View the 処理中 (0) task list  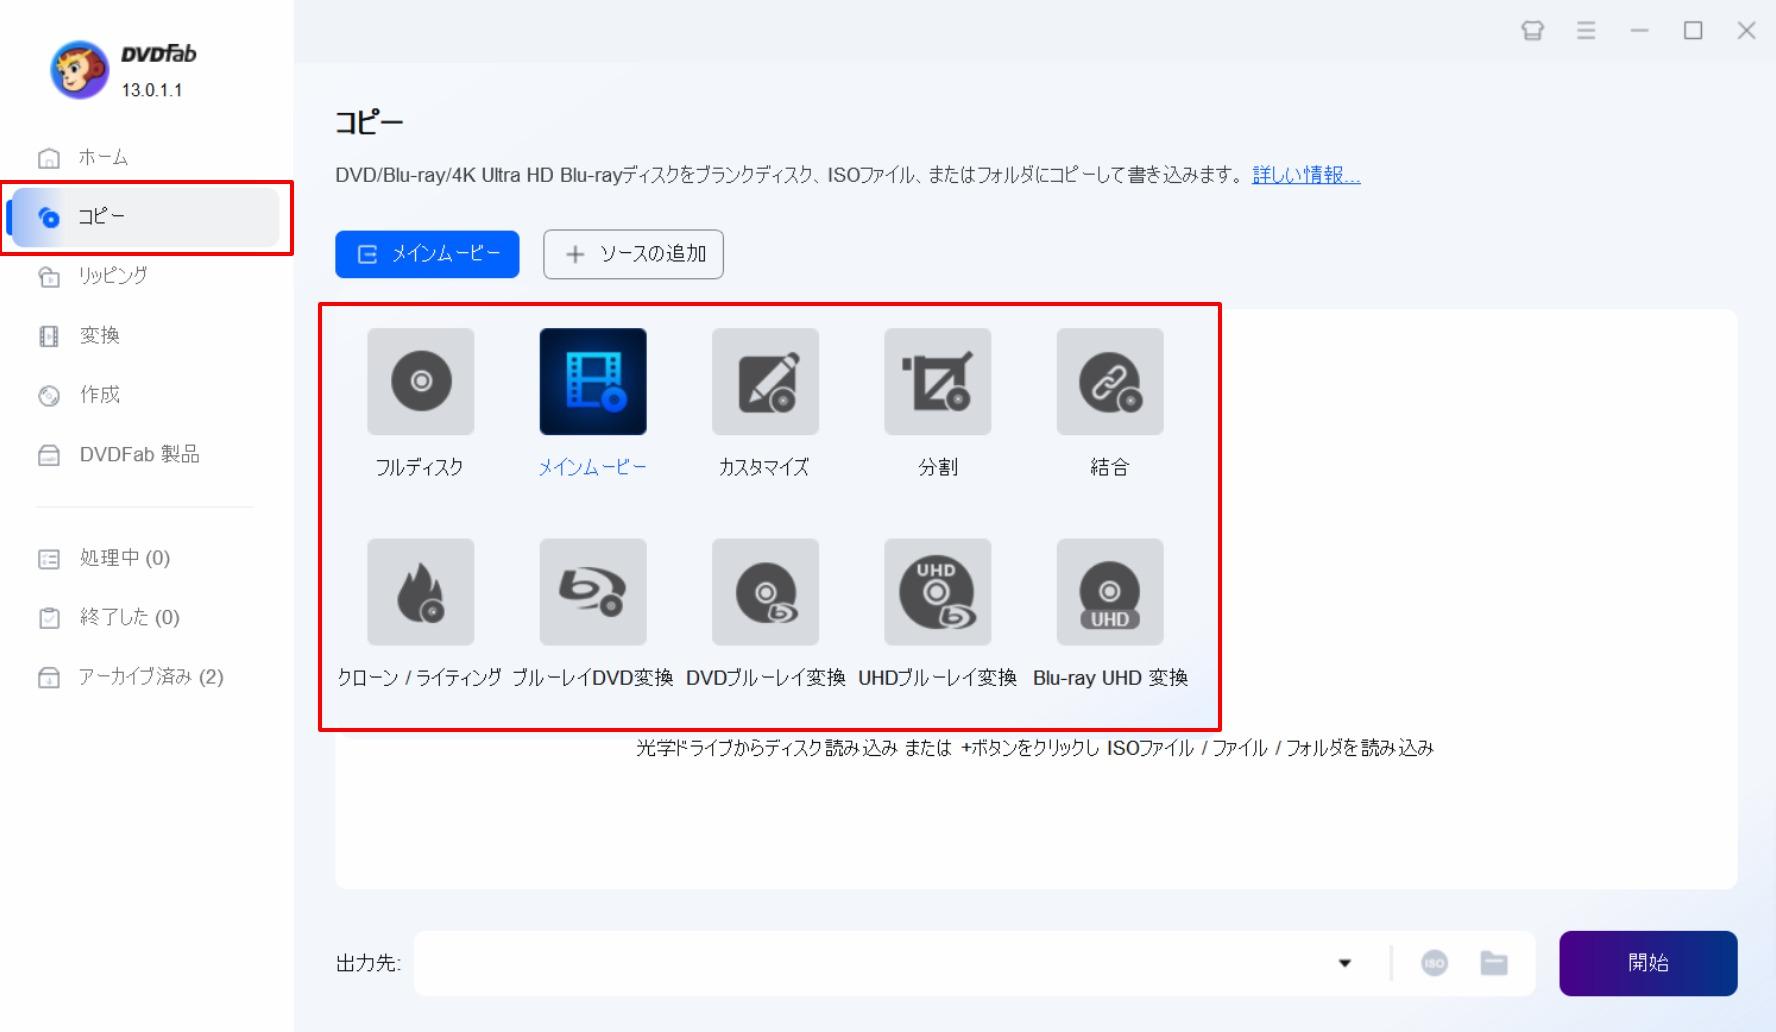coord(146,558)
